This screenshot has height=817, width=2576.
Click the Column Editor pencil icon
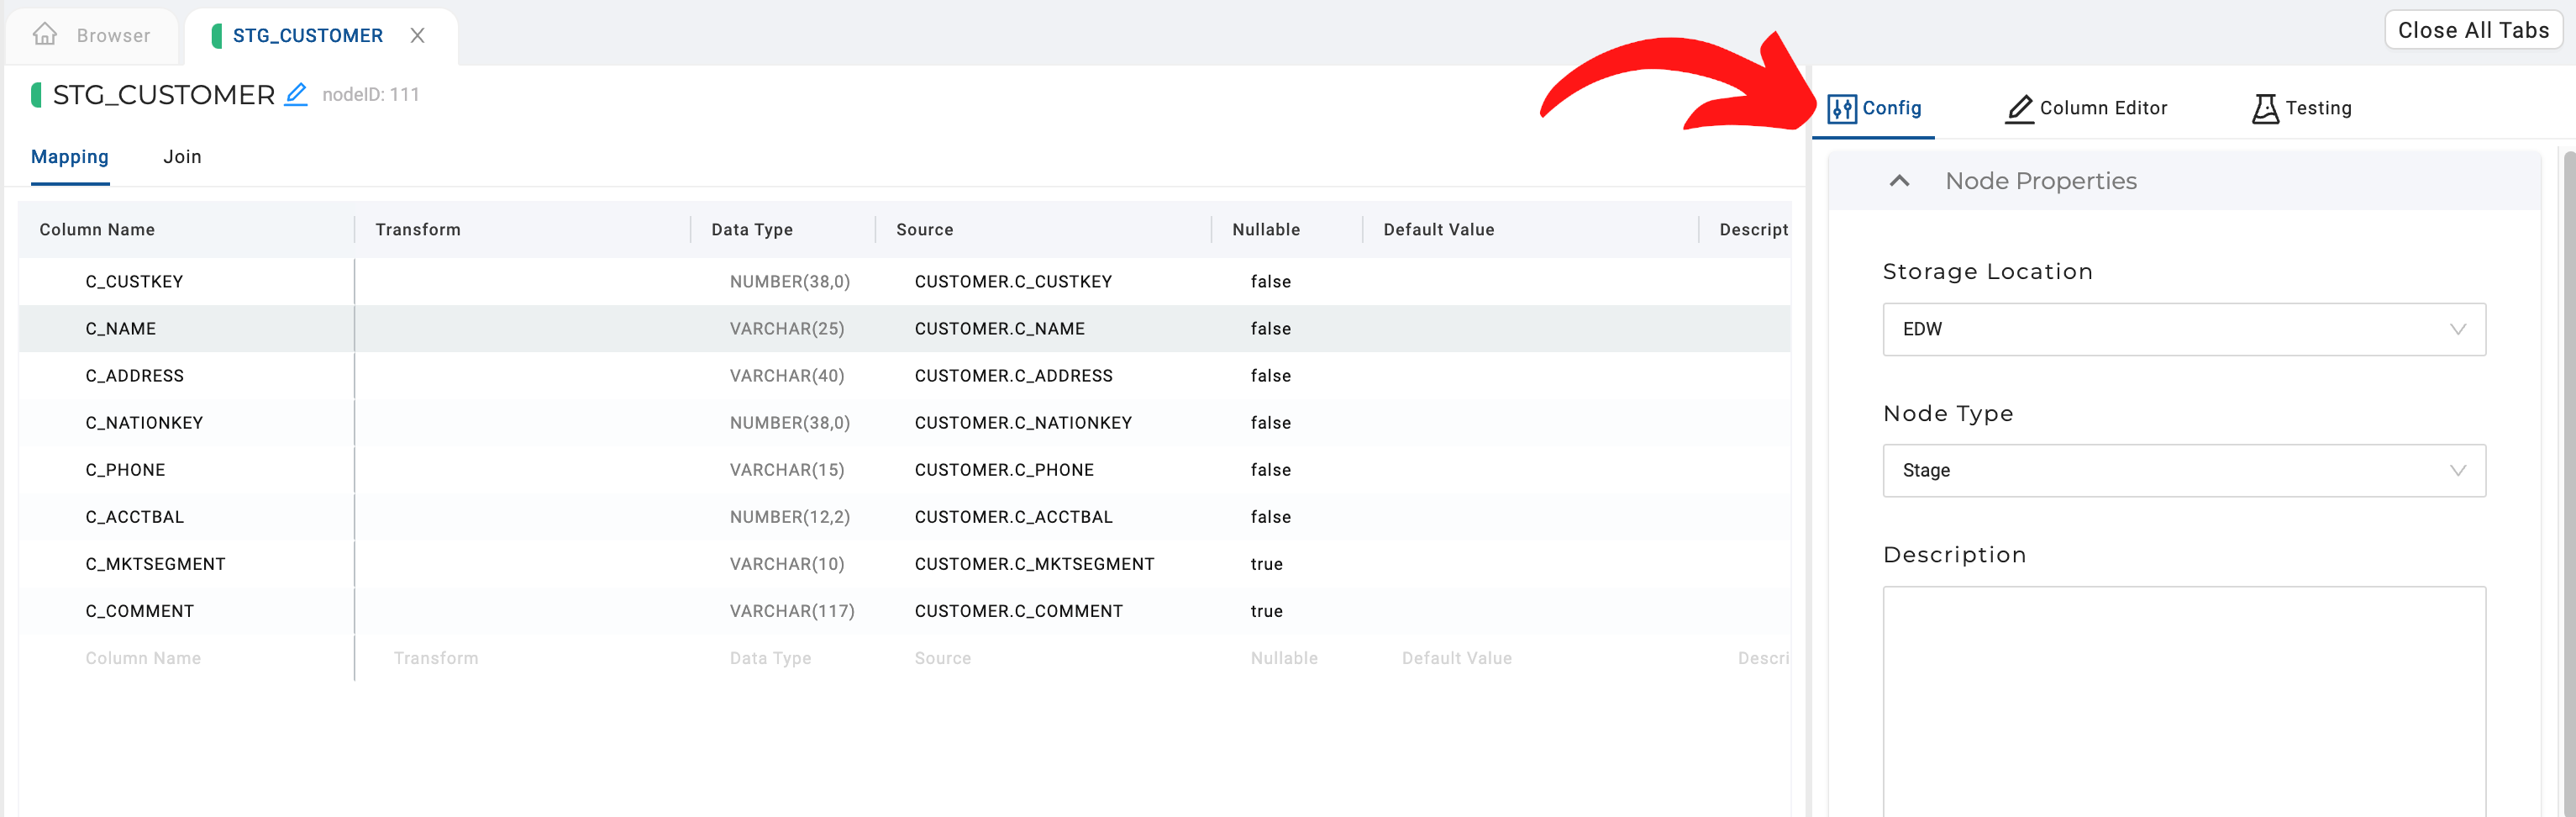click(x=2019, y=108)
